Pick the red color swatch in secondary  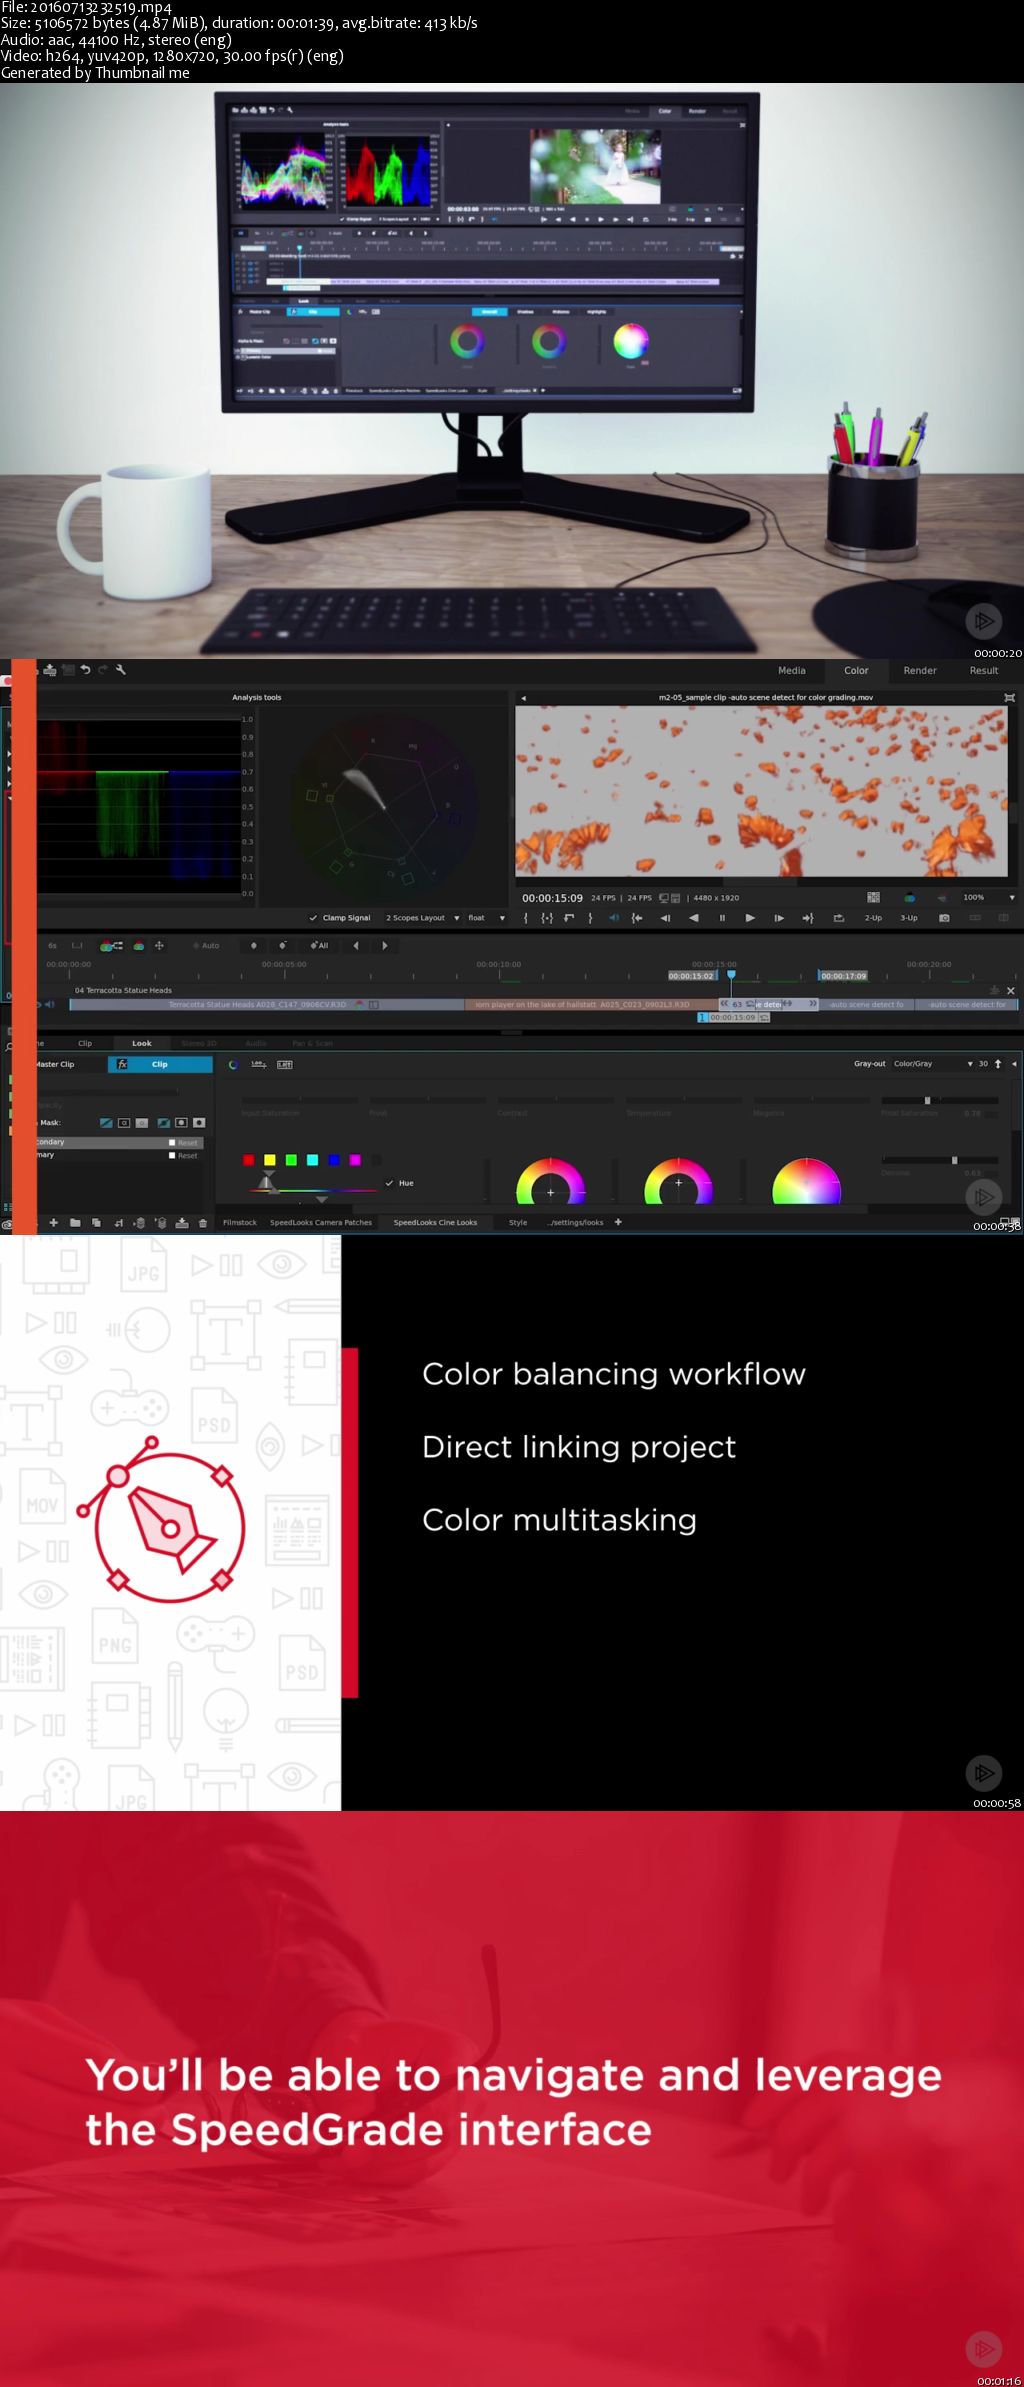point(248,1160)
